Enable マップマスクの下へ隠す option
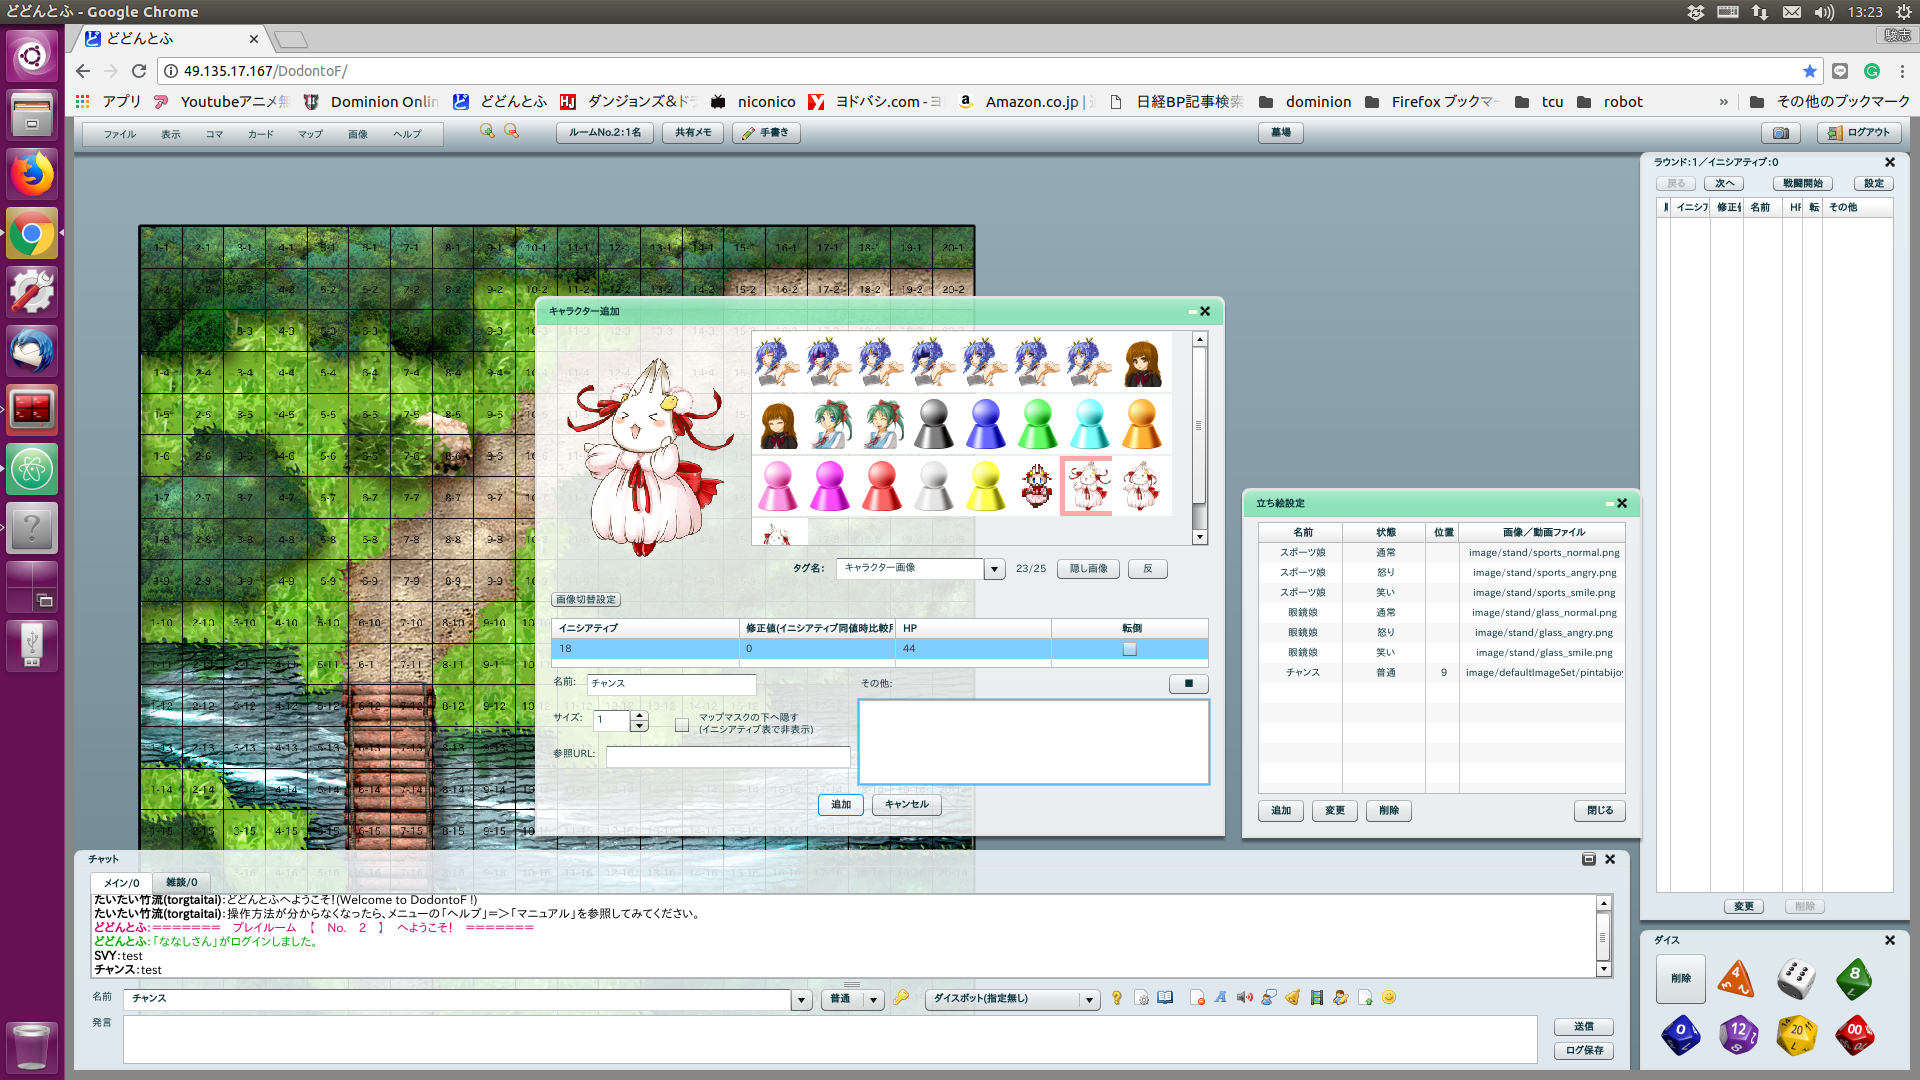Image resolution: width=1920 pixels, height=1080 pixels. pyautogui.click(x=680, y=723)
